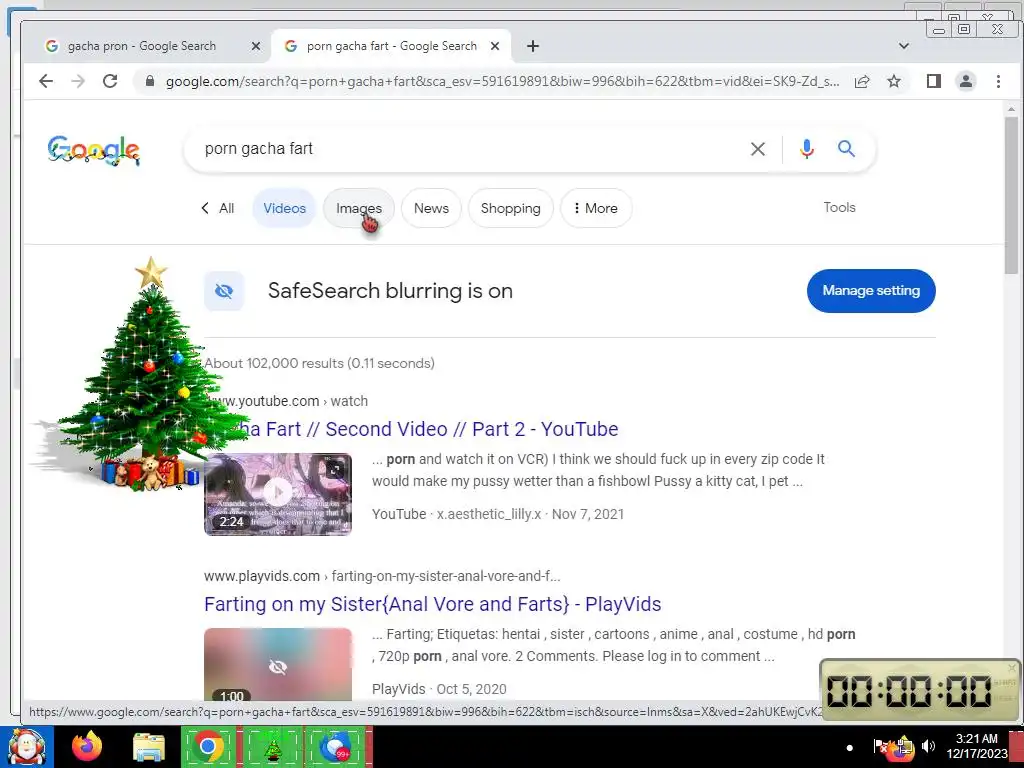Launch Firefox from the taskbar
The width and height of the screenshot is (1024, 768).
(x=87, y=747)
